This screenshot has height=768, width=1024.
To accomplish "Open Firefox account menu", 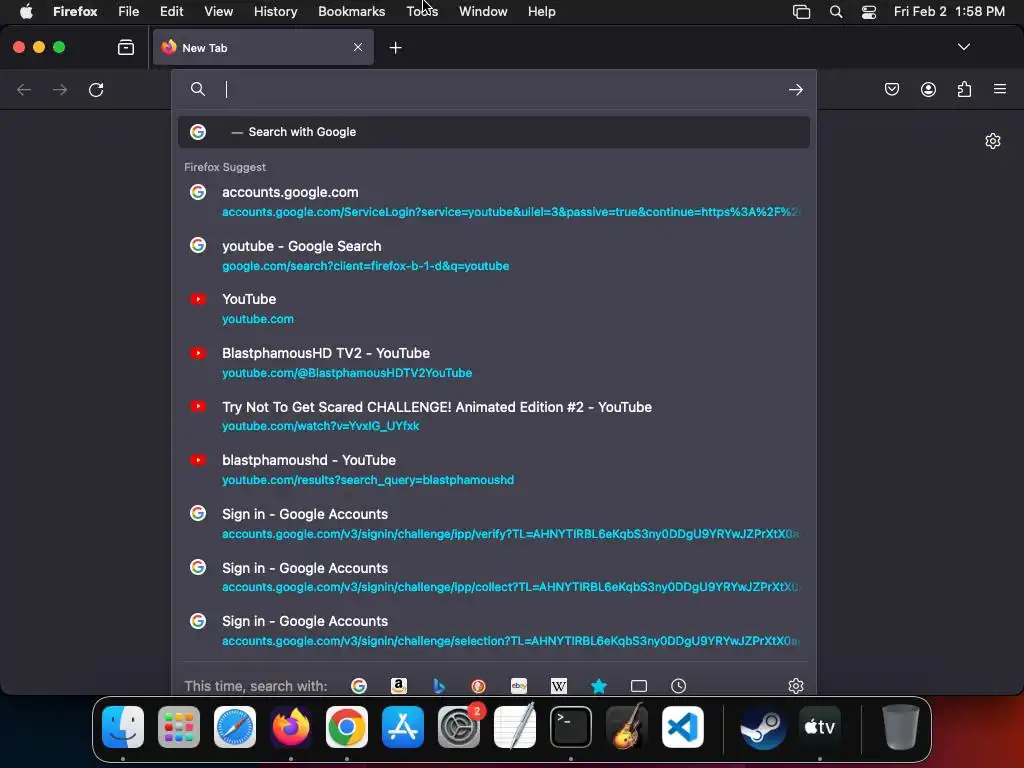I will (x=928, y=89).
